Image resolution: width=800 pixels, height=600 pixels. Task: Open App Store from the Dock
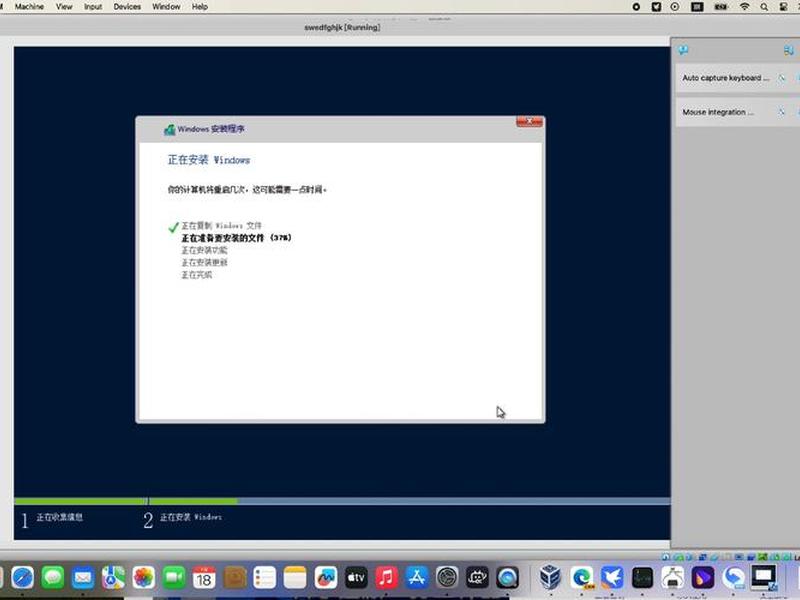pyautogui.click(x=416, y=578)
